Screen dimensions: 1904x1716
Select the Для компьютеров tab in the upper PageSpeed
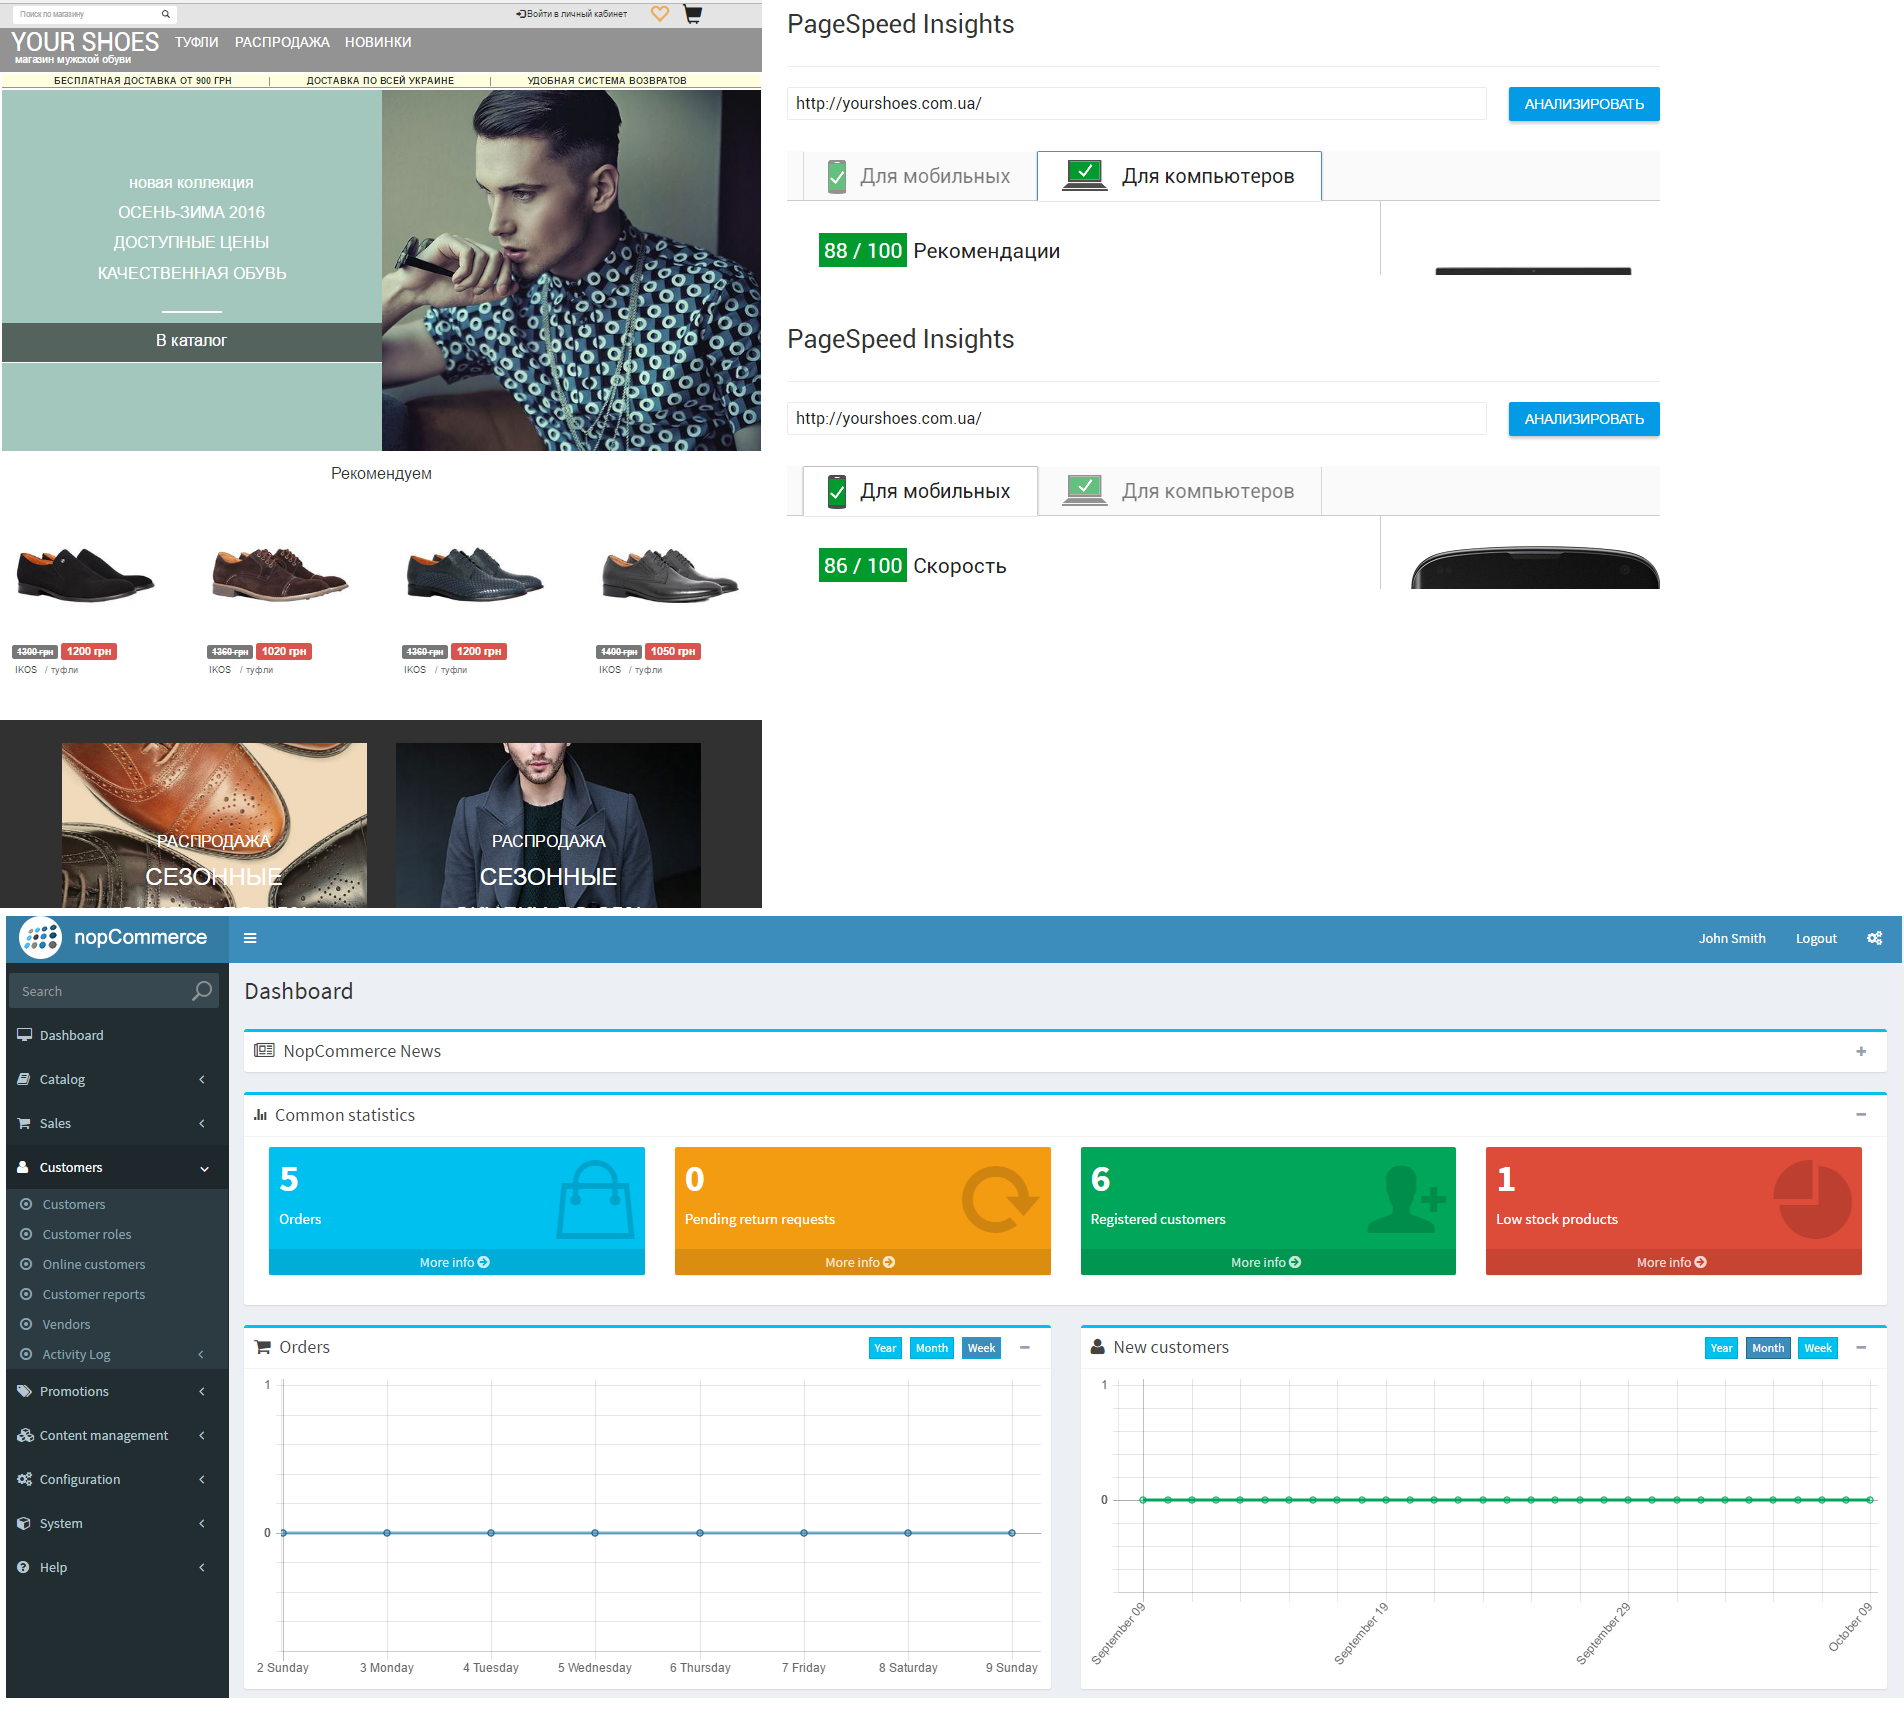[1179, 176]
